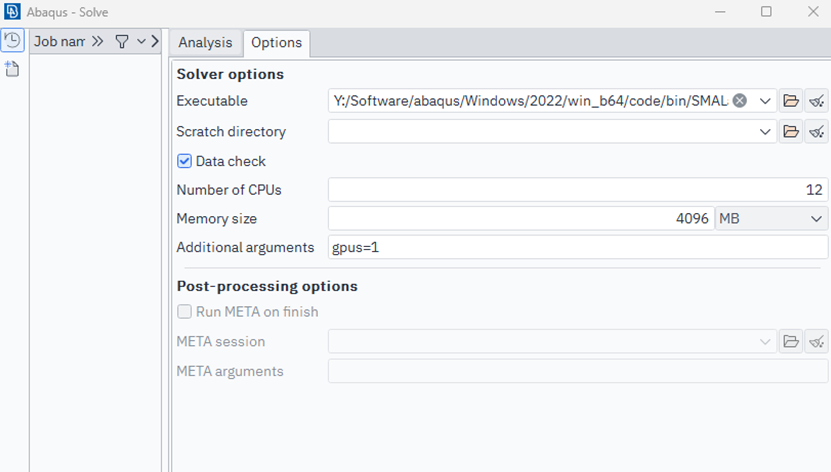Click the Number of CPUs field
Viewport: 831px width, 472px height.
[x=578, y=190]
